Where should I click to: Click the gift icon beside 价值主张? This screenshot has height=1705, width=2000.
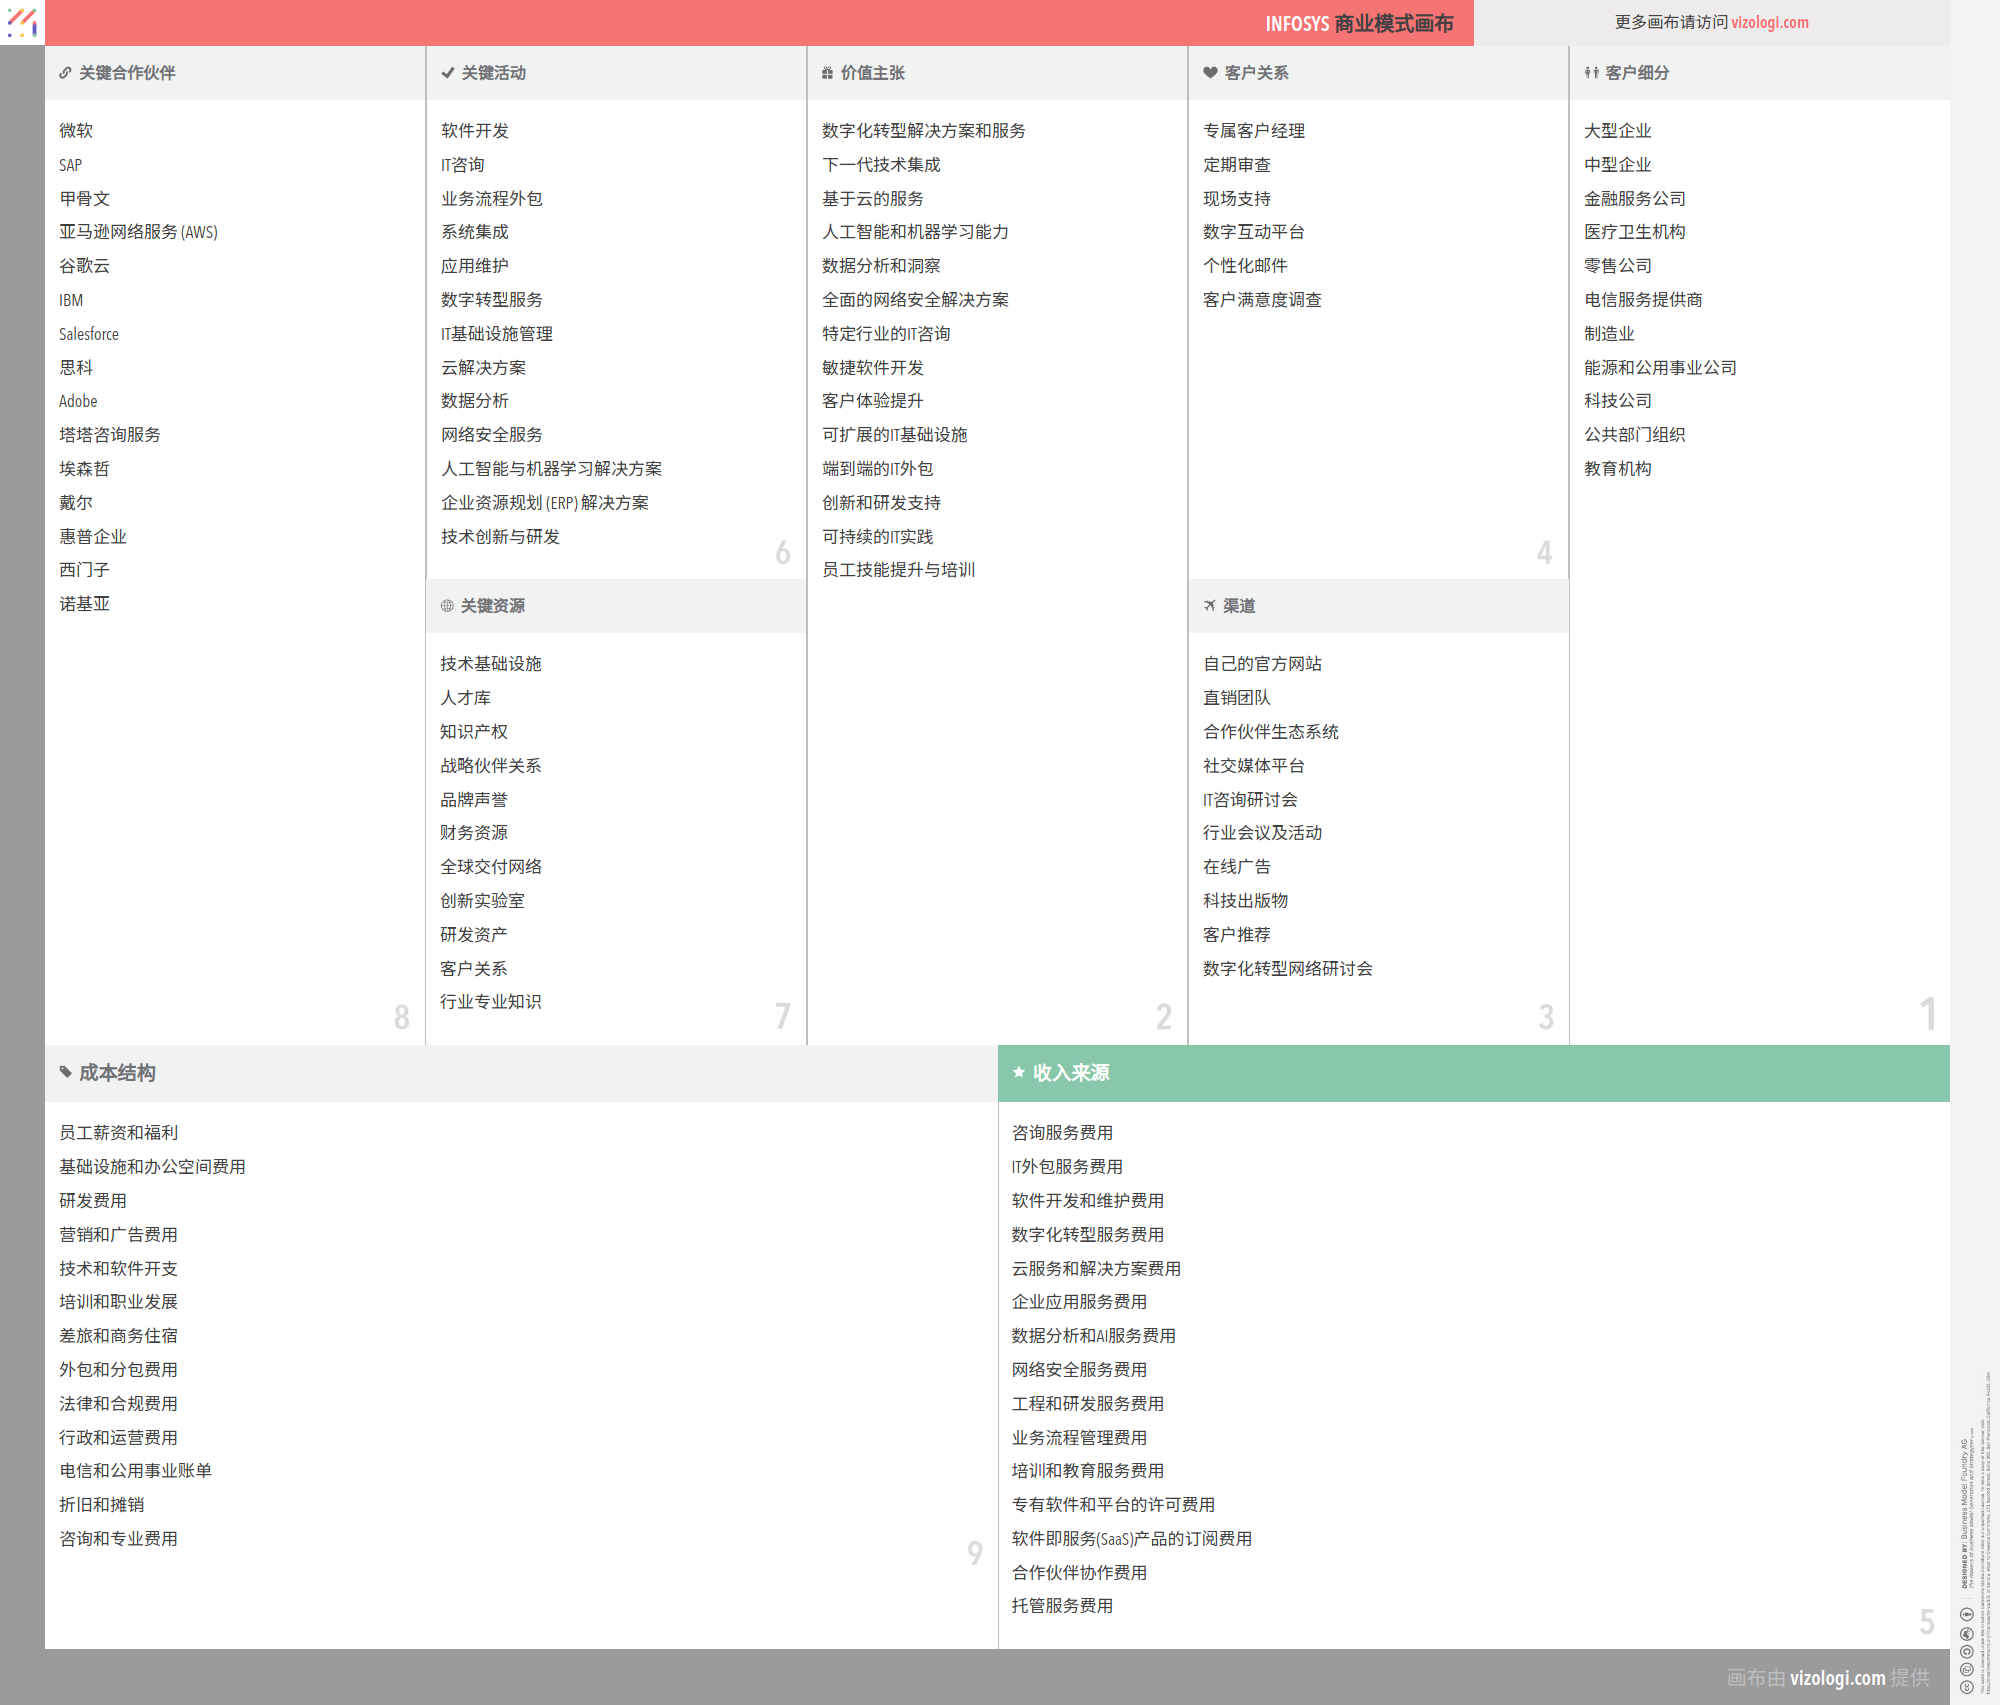click(x=827, y=73)
